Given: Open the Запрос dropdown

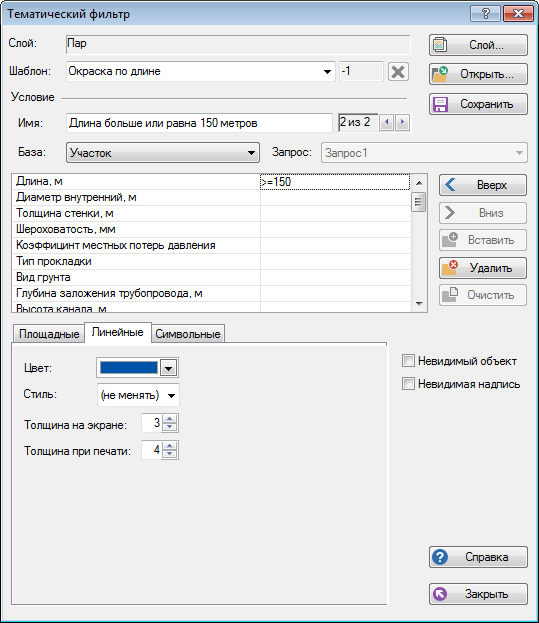Looking at the screenshot, I should coord(424,153).
